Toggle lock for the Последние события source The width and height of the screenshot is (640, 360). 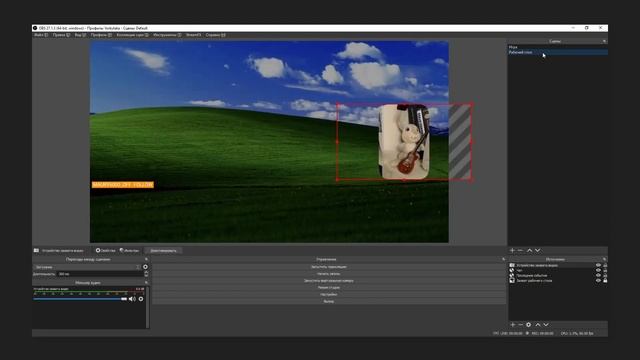605,276
